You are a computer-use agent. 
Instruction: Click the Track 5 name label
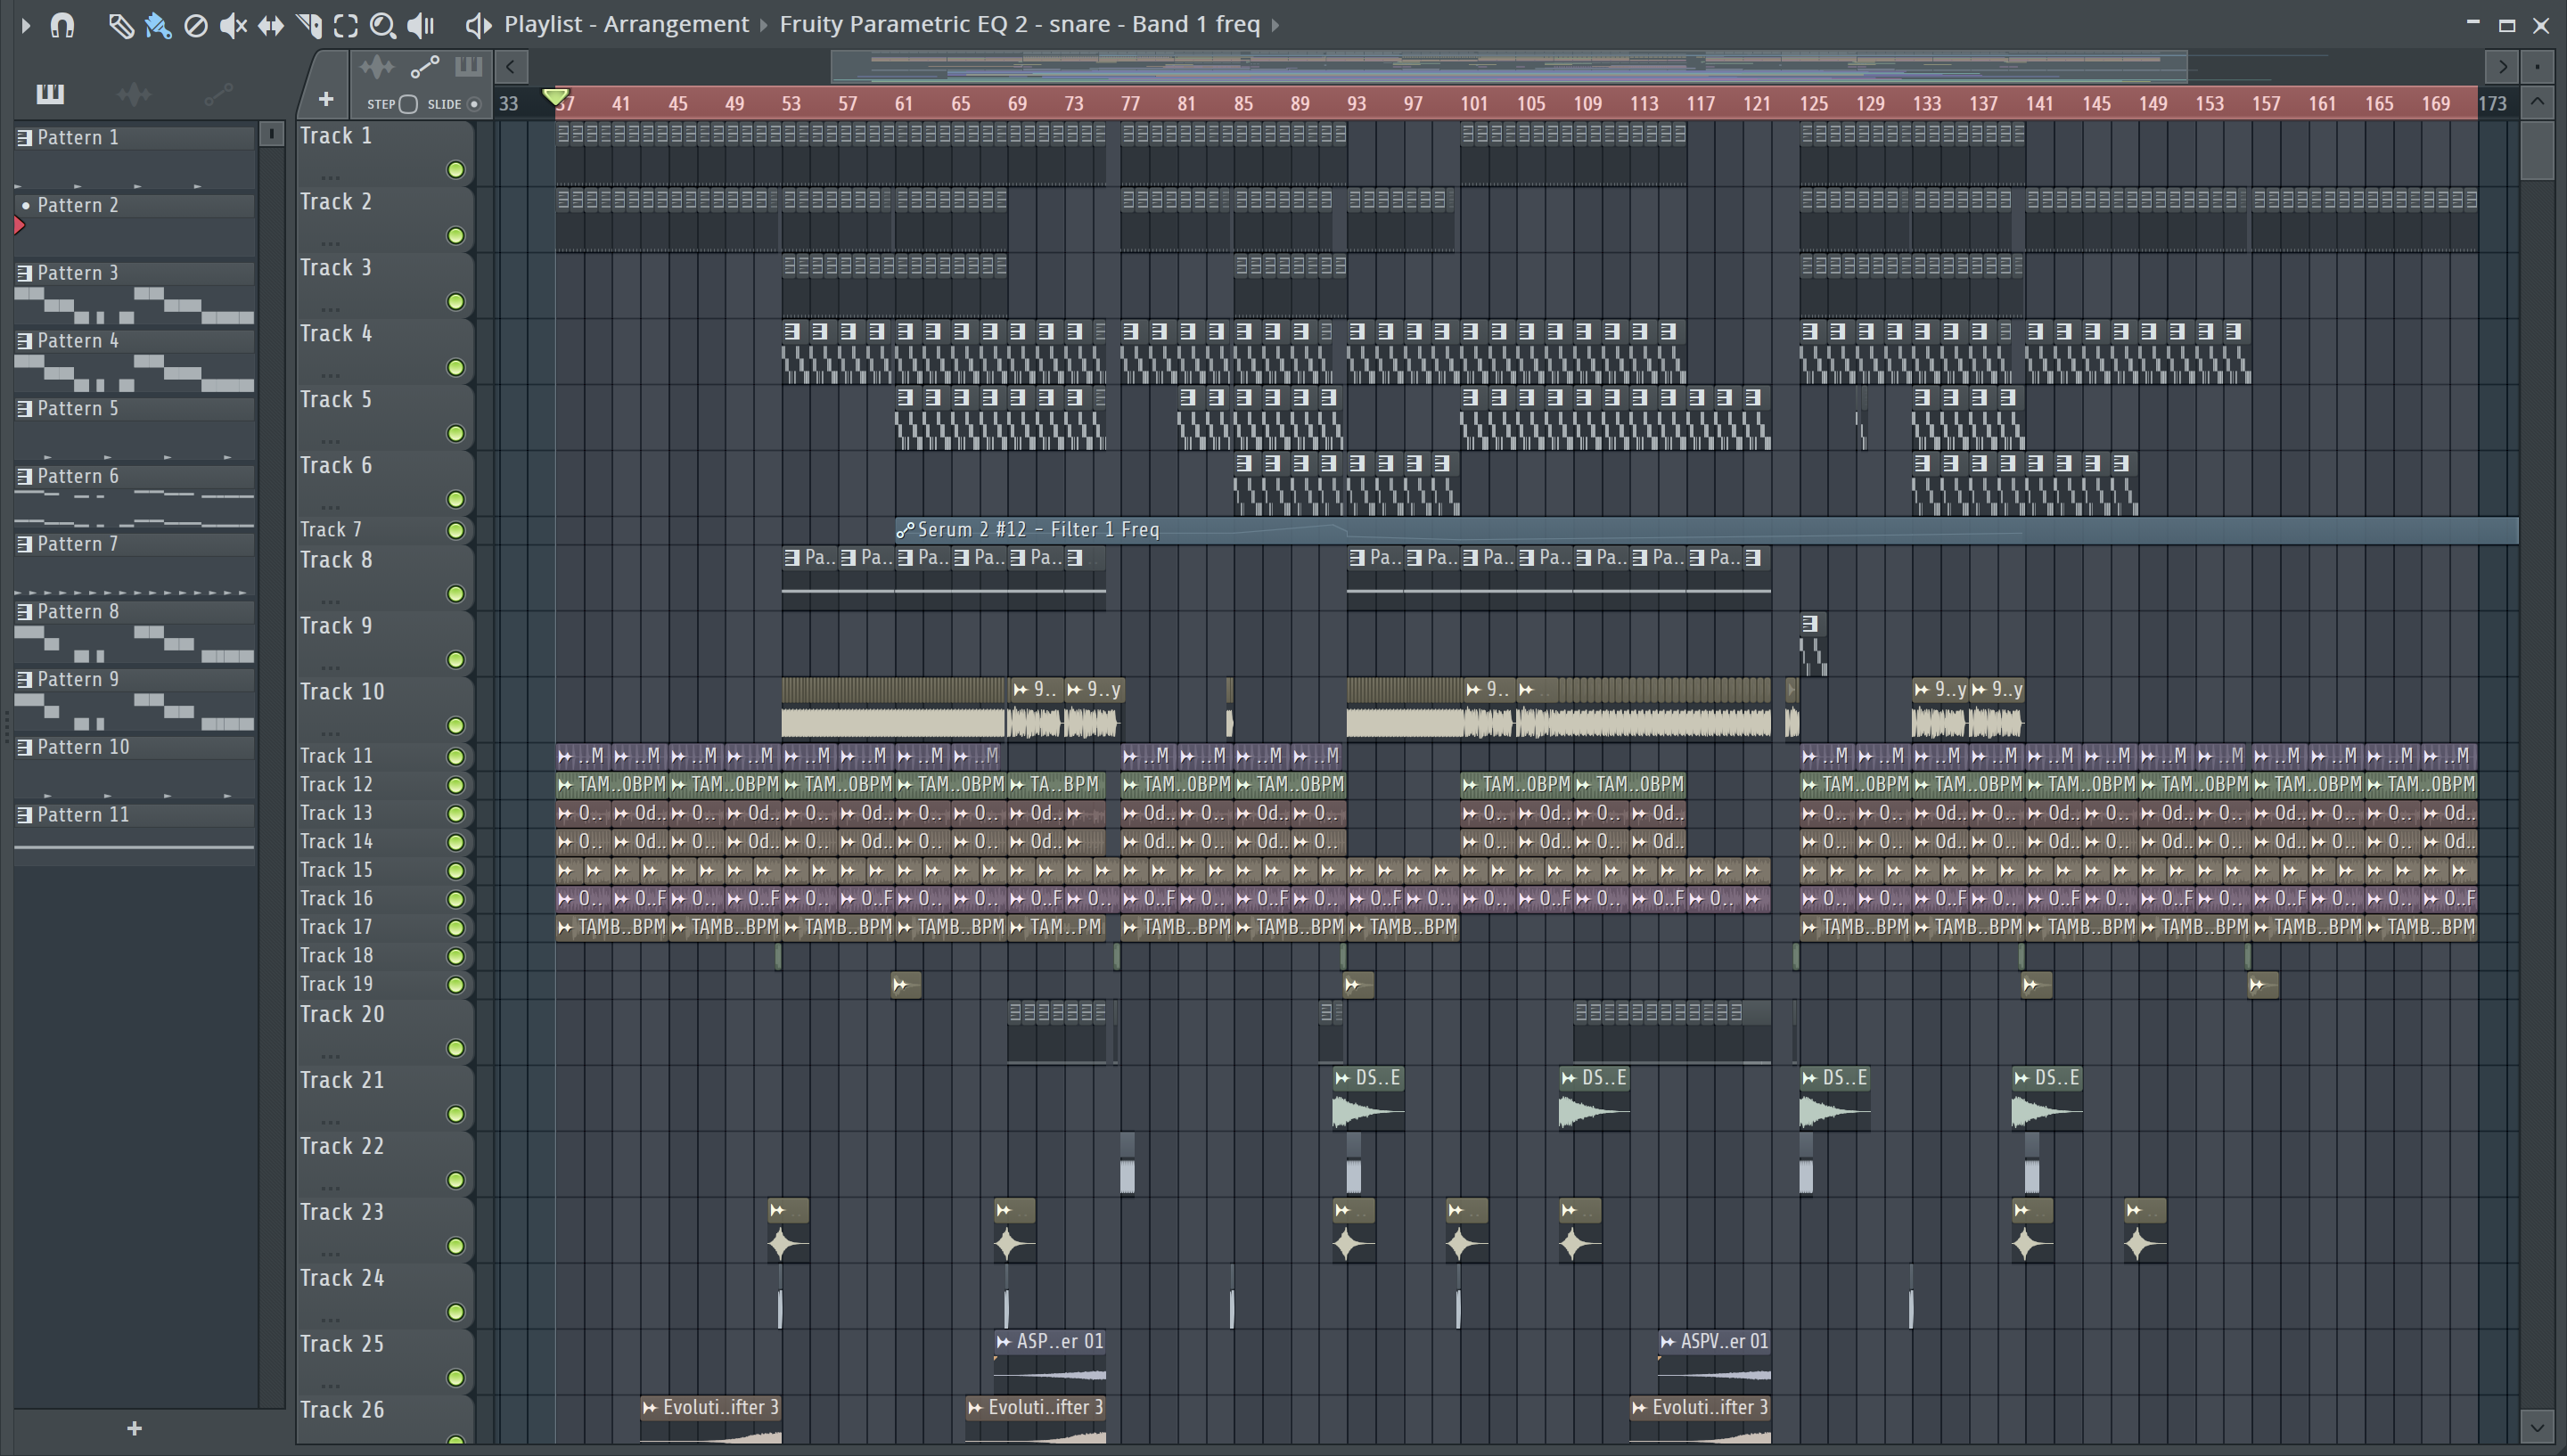(336, 400)
